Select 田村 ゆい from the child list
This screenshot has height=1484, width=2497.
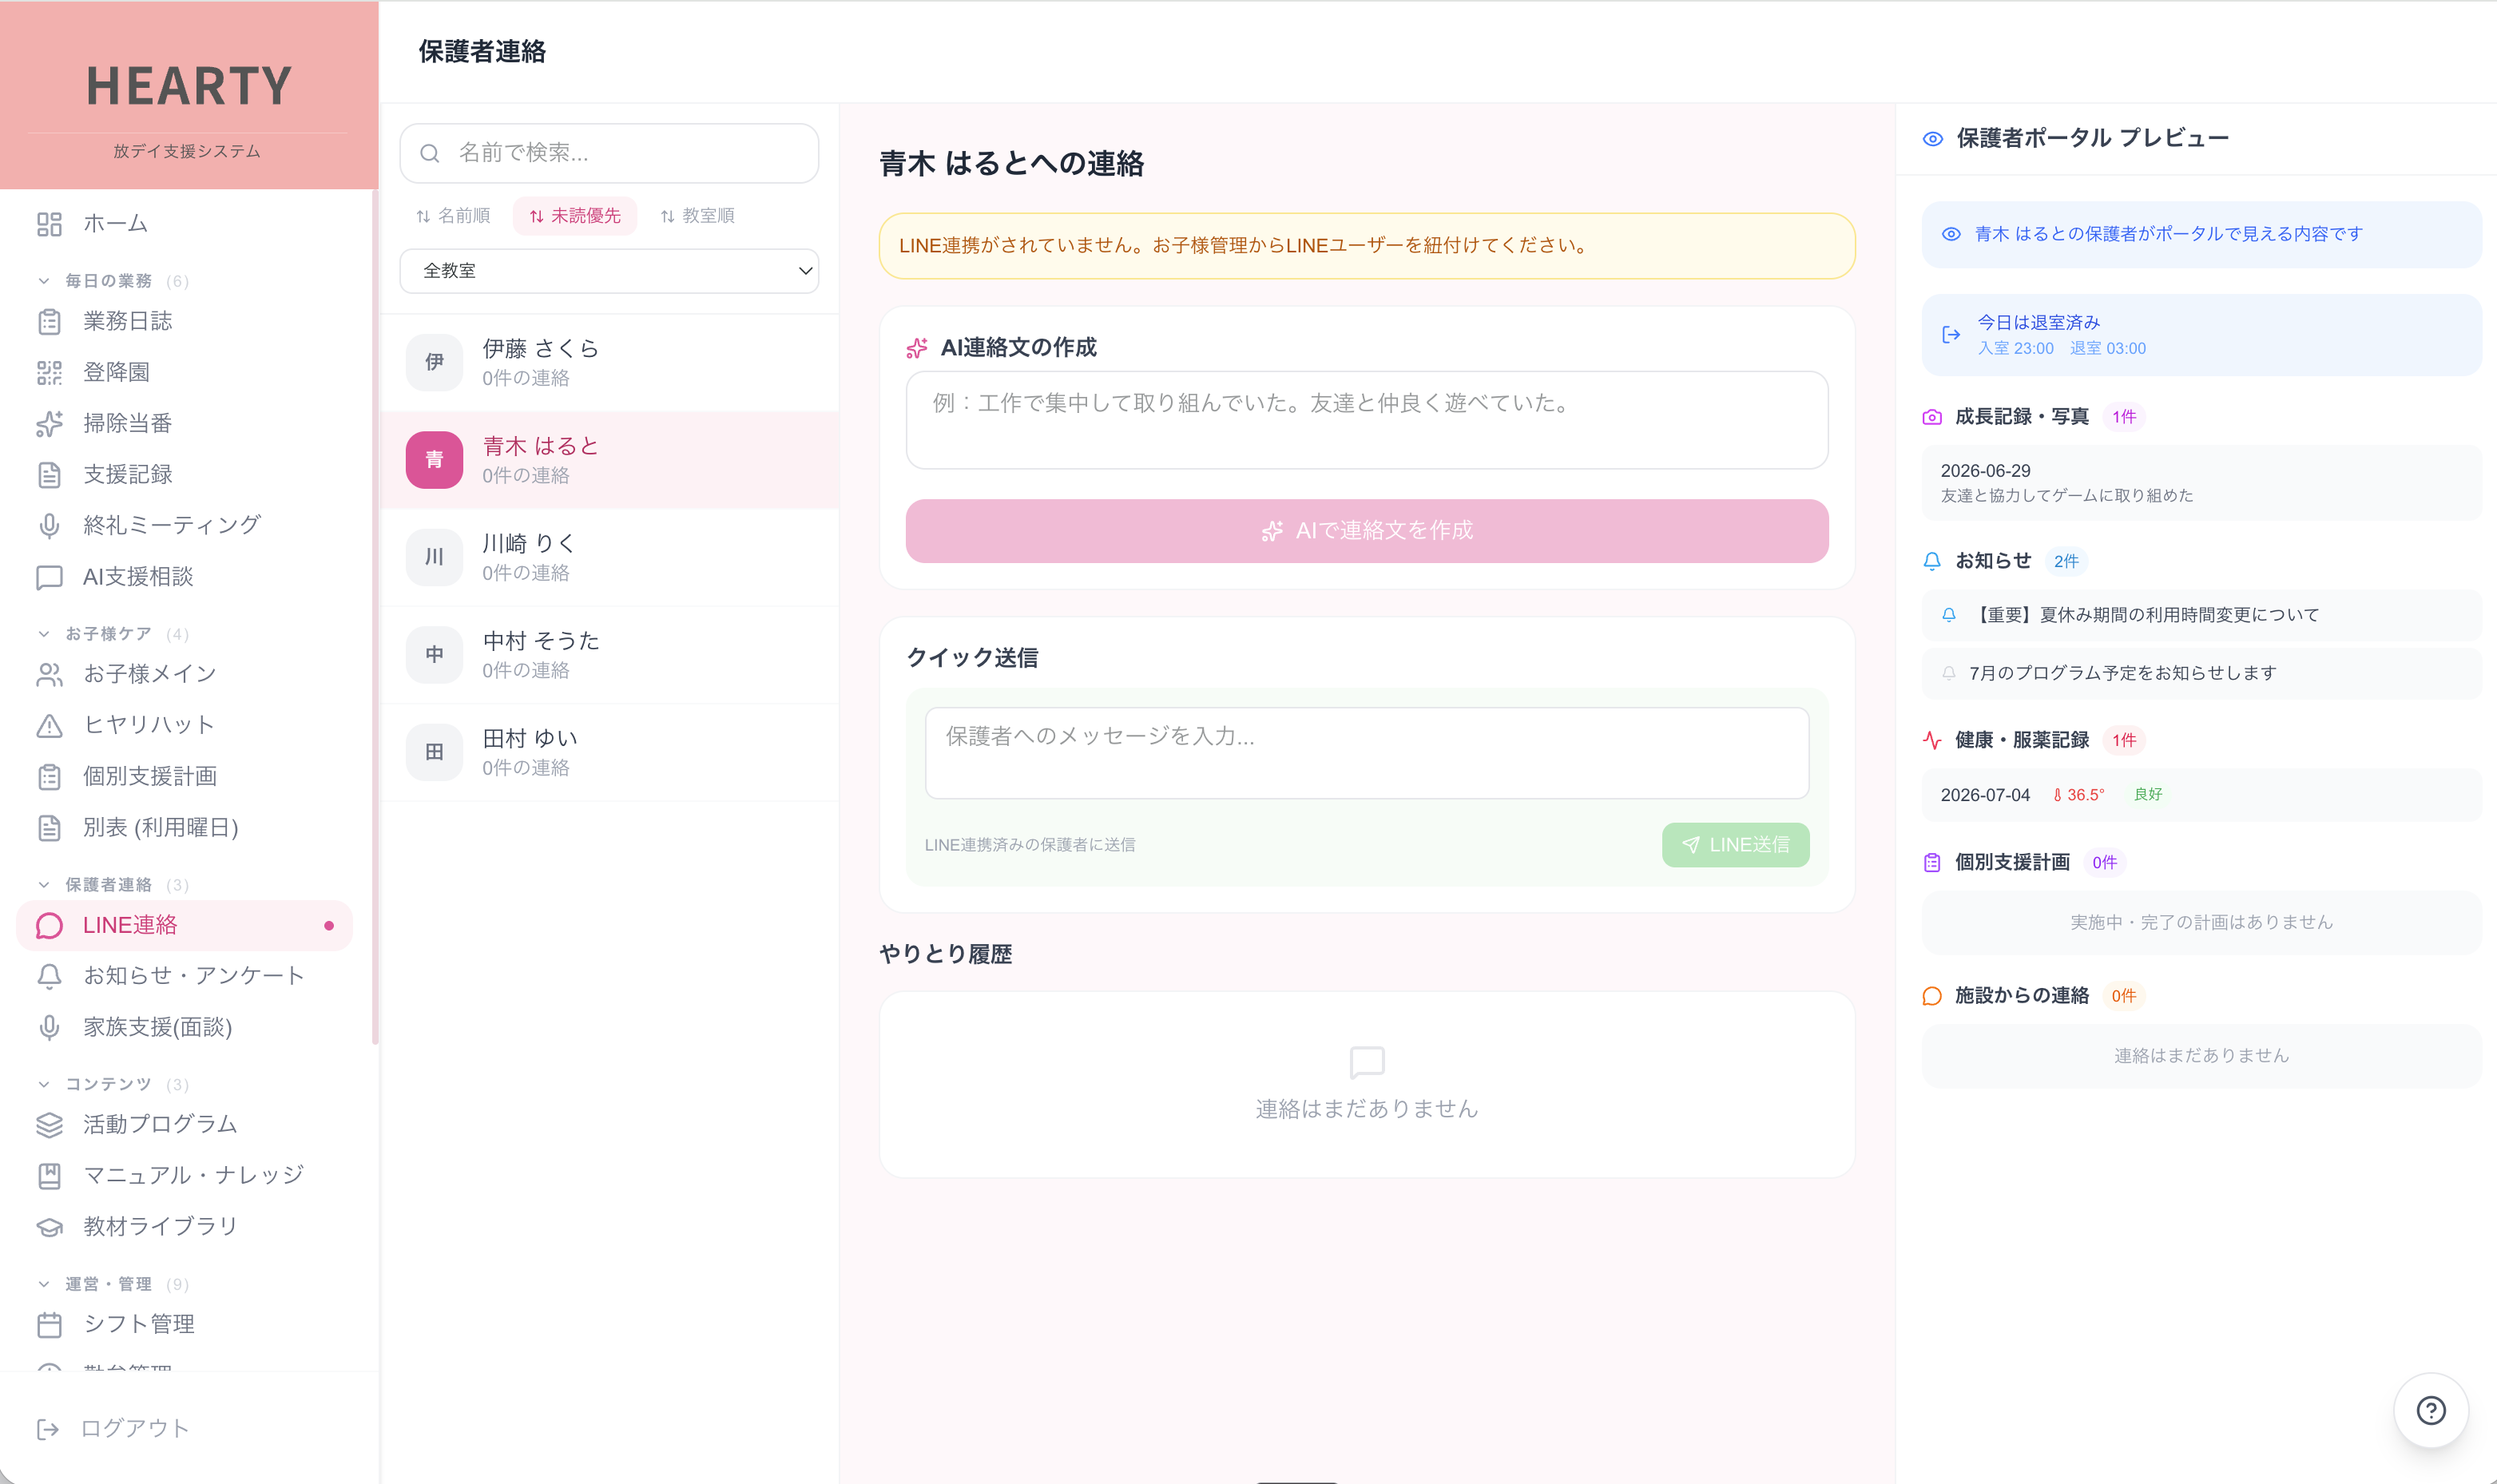coord(609,752)
